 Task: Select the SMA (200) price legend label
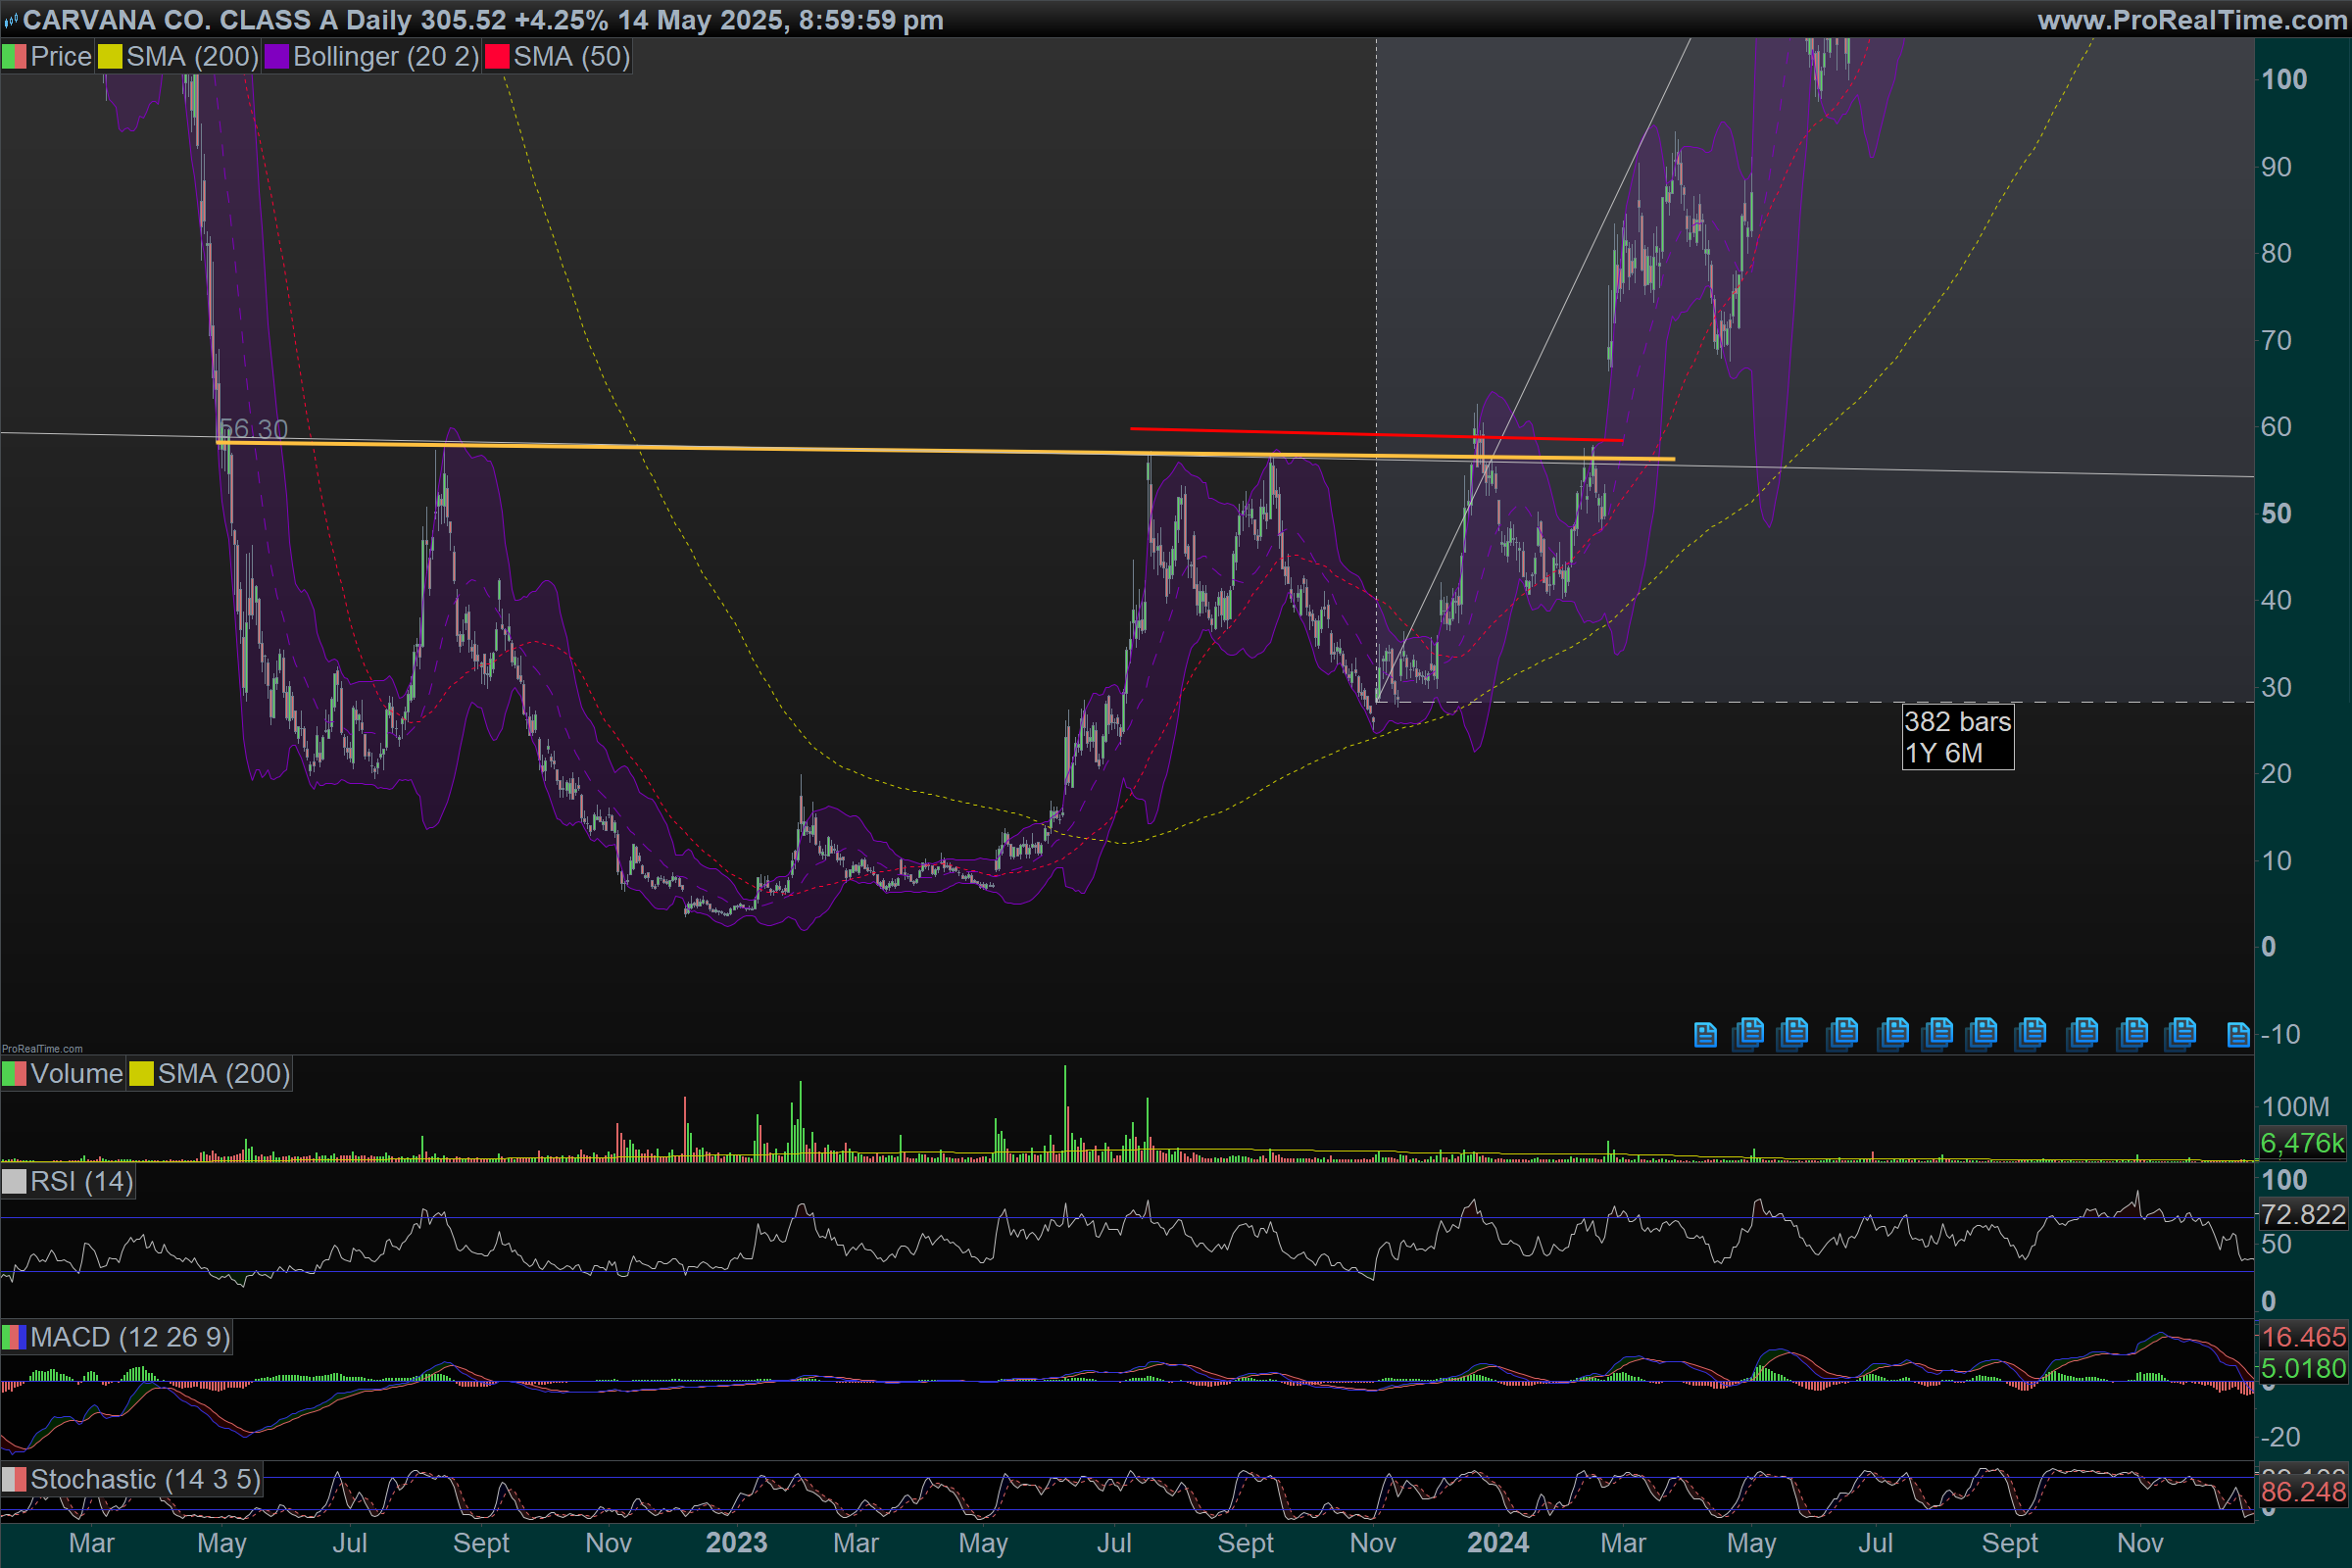[x=191, y=57]
